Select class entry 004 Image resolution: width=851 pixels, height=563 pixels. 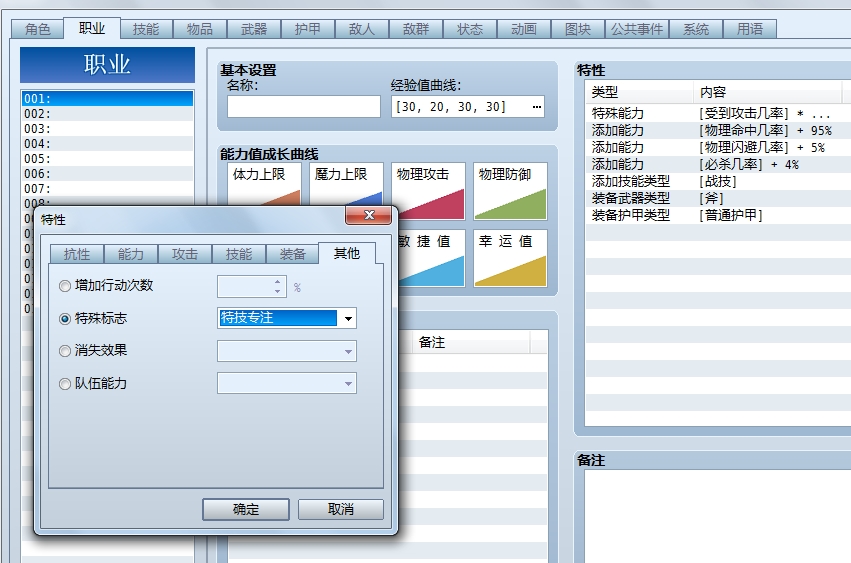(x=107, y=143)
